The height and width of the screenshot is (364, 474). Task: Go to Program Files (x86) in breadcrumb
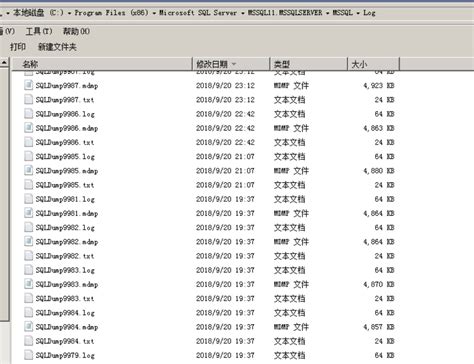click(x=111, y=13)
